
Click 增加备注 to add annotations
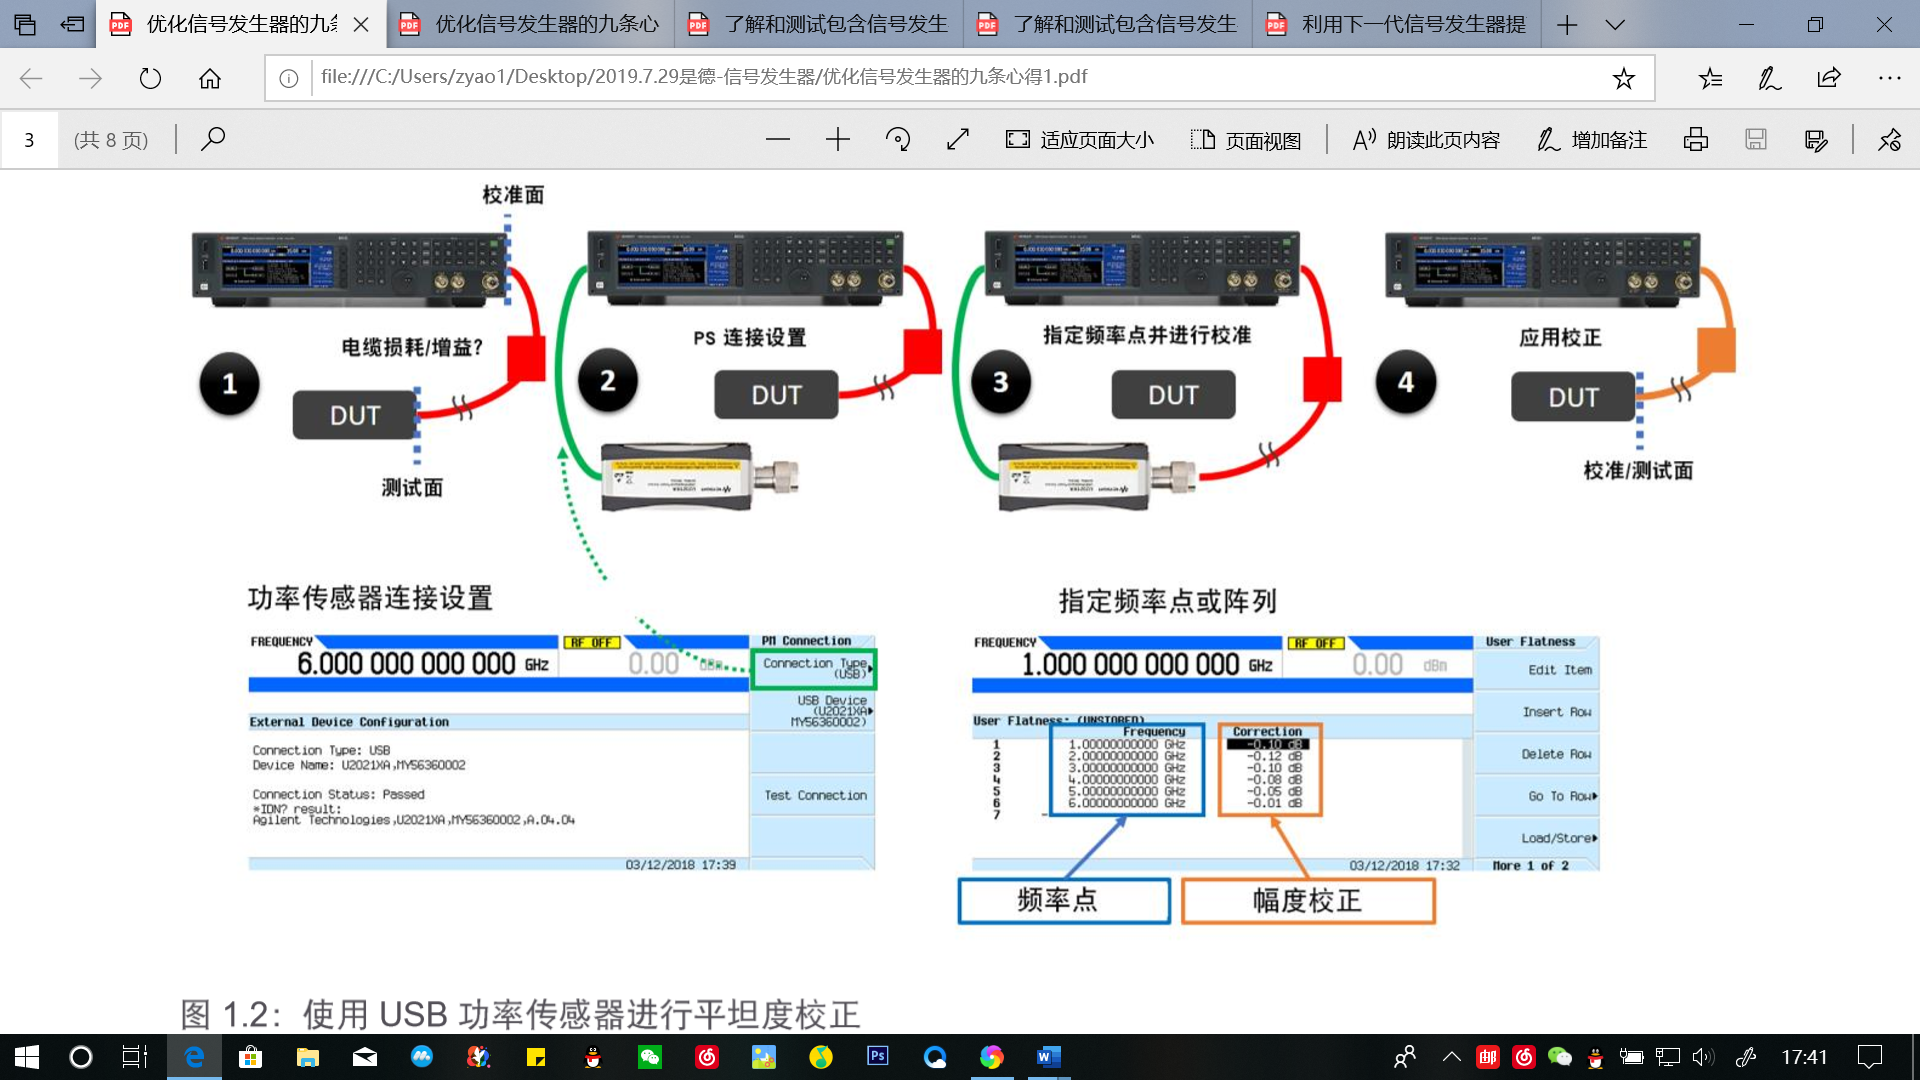[x=1592, y=140]
